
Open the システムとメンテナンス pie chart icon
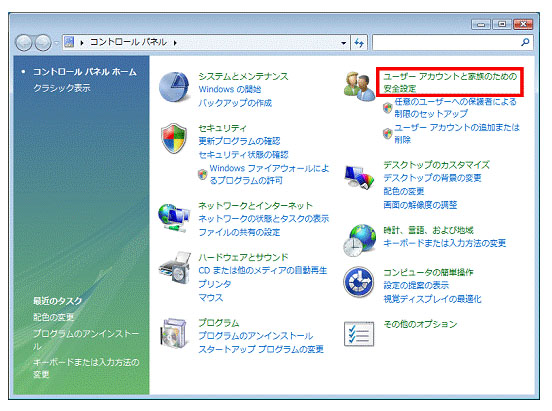(x=174, y=87)
